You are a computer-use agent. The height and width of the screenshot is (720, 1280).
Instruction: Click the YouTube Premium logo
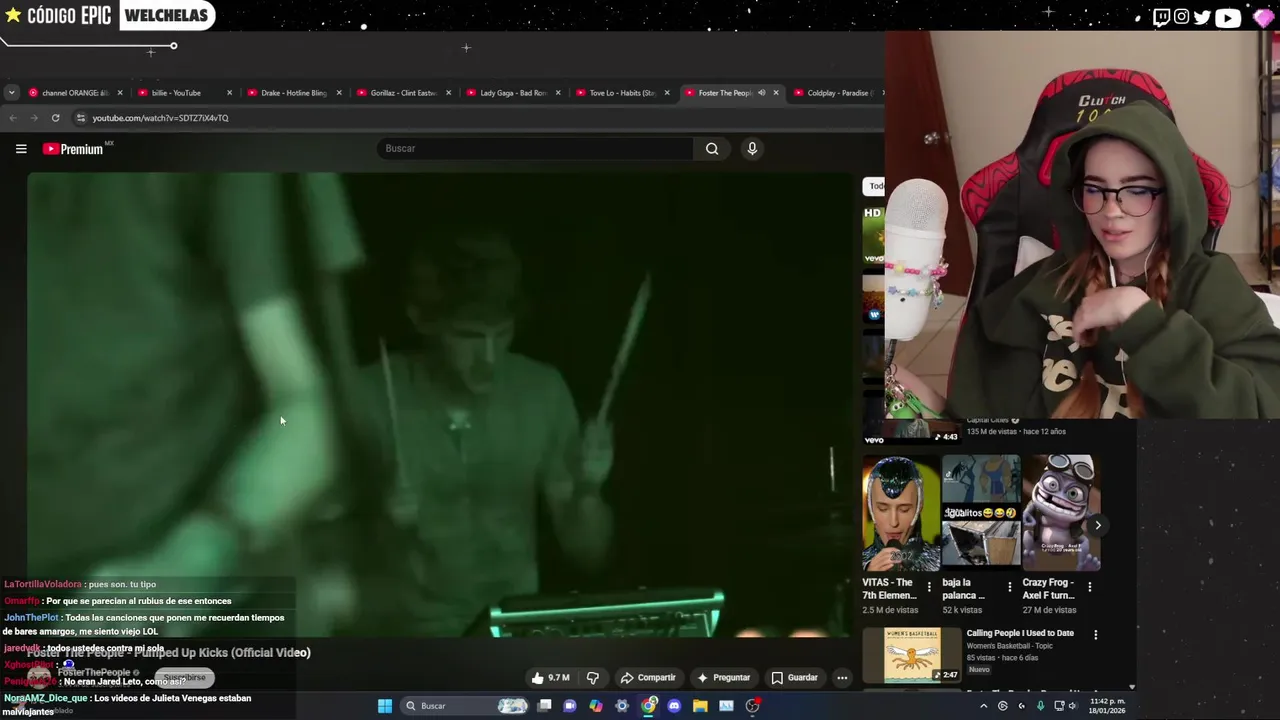(x=73, y=149)
